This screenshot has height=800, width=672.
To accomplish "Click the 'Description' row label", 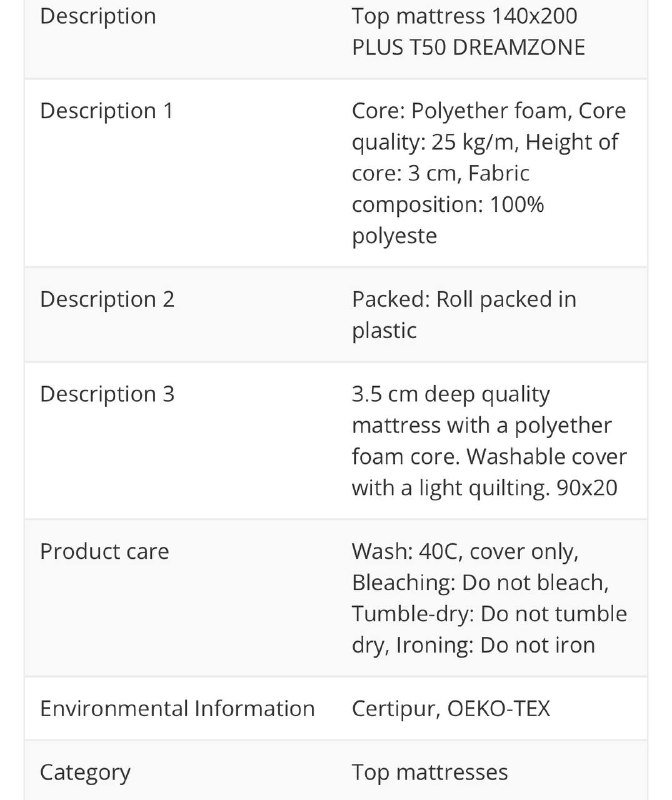I will (x=98, y=17).
